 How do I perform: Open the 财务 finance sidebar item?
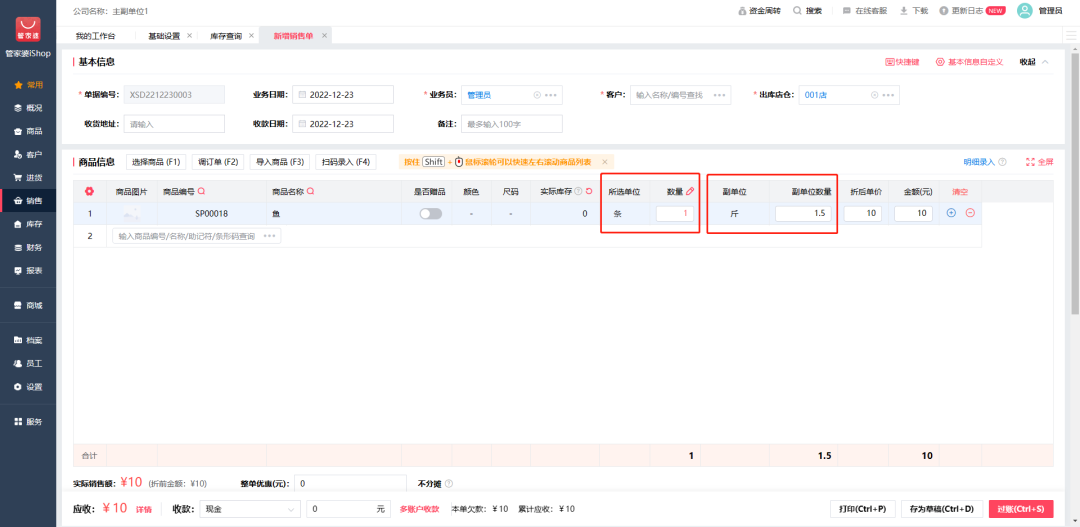pyautogui.click(x=28, y=247)
